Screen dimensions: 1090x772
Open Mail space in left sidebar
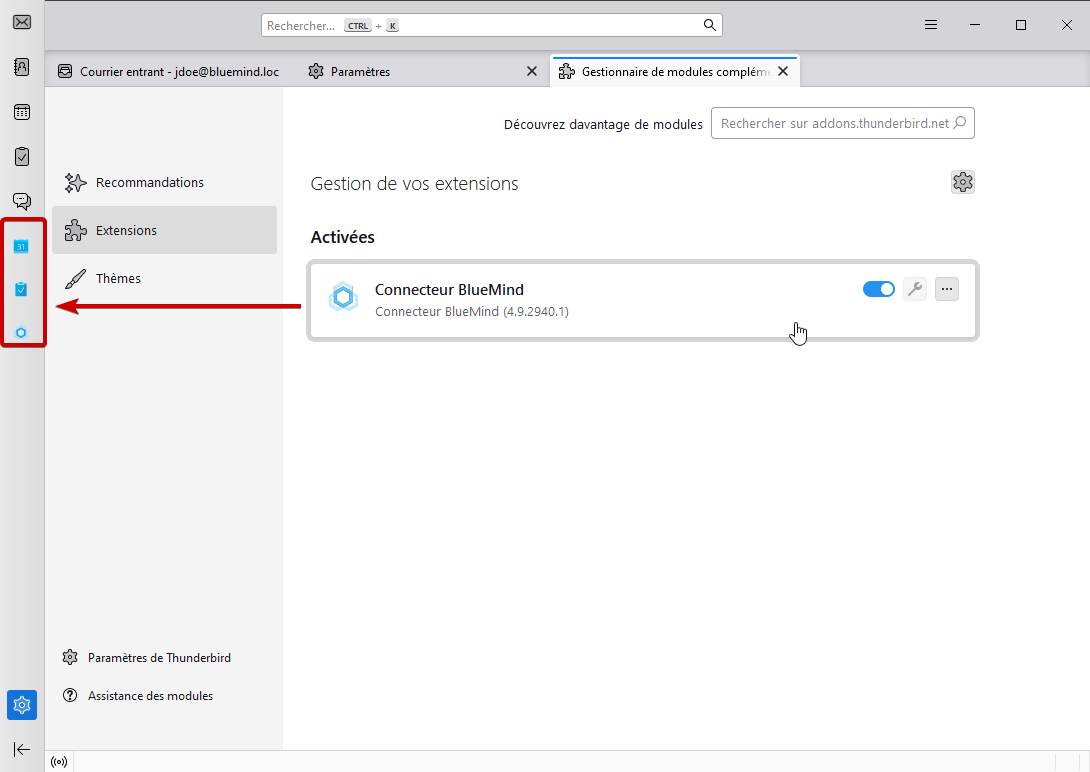(x=22, y=24)
